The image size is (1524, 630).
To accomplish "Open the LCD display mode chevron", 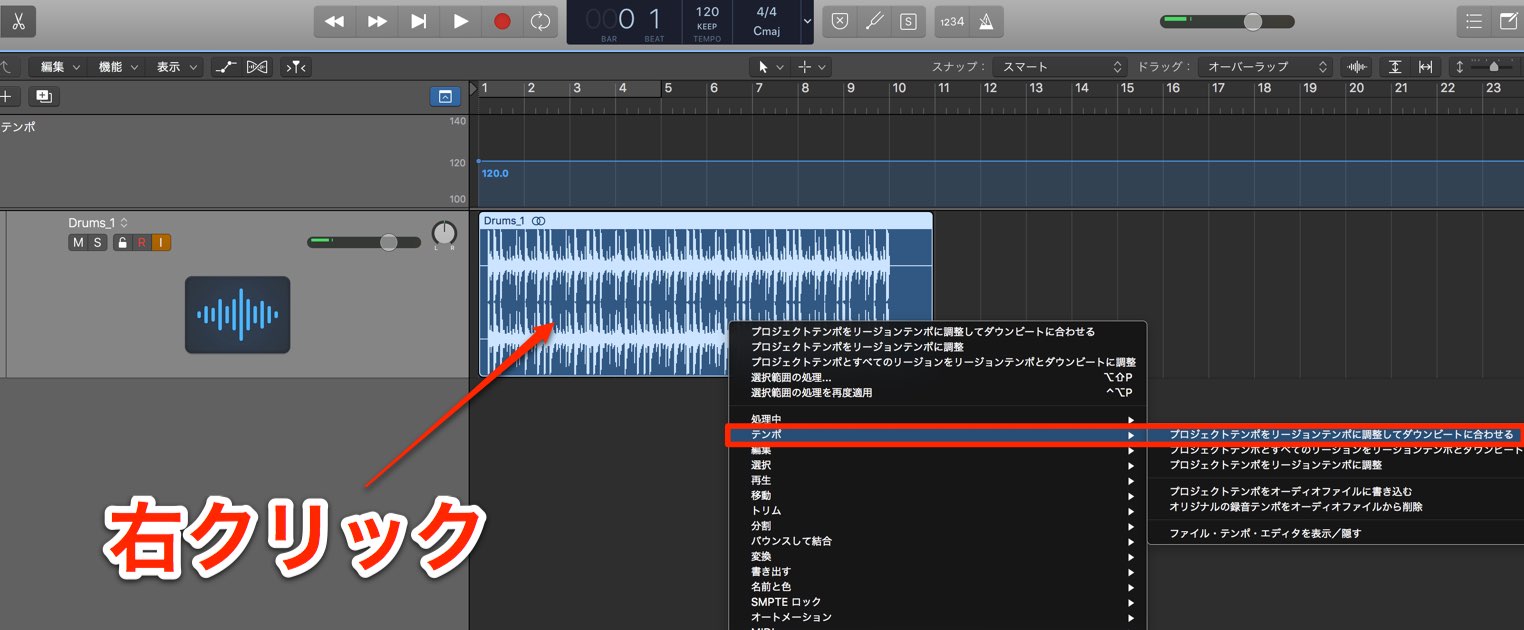I will (x=807, y=21).
